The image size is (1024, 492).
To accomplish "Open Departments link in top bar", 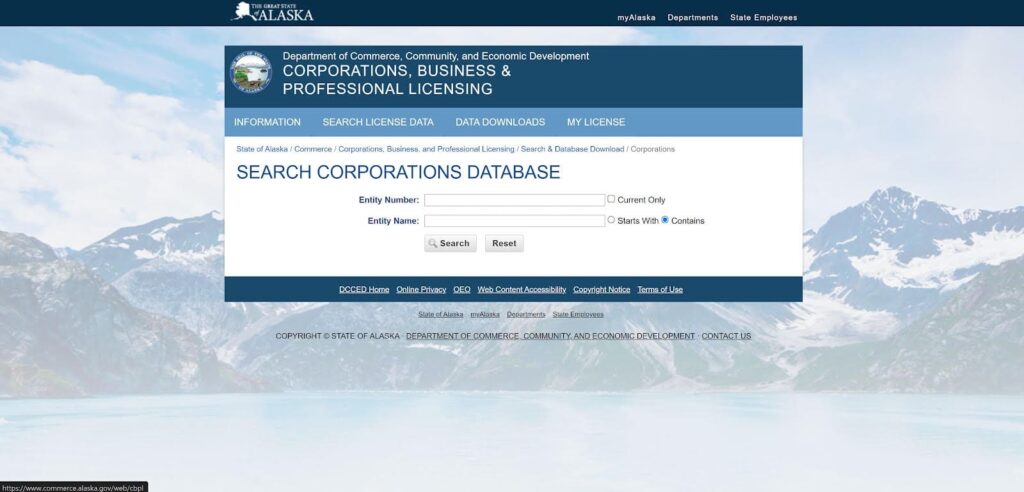I will coord(693,17).
